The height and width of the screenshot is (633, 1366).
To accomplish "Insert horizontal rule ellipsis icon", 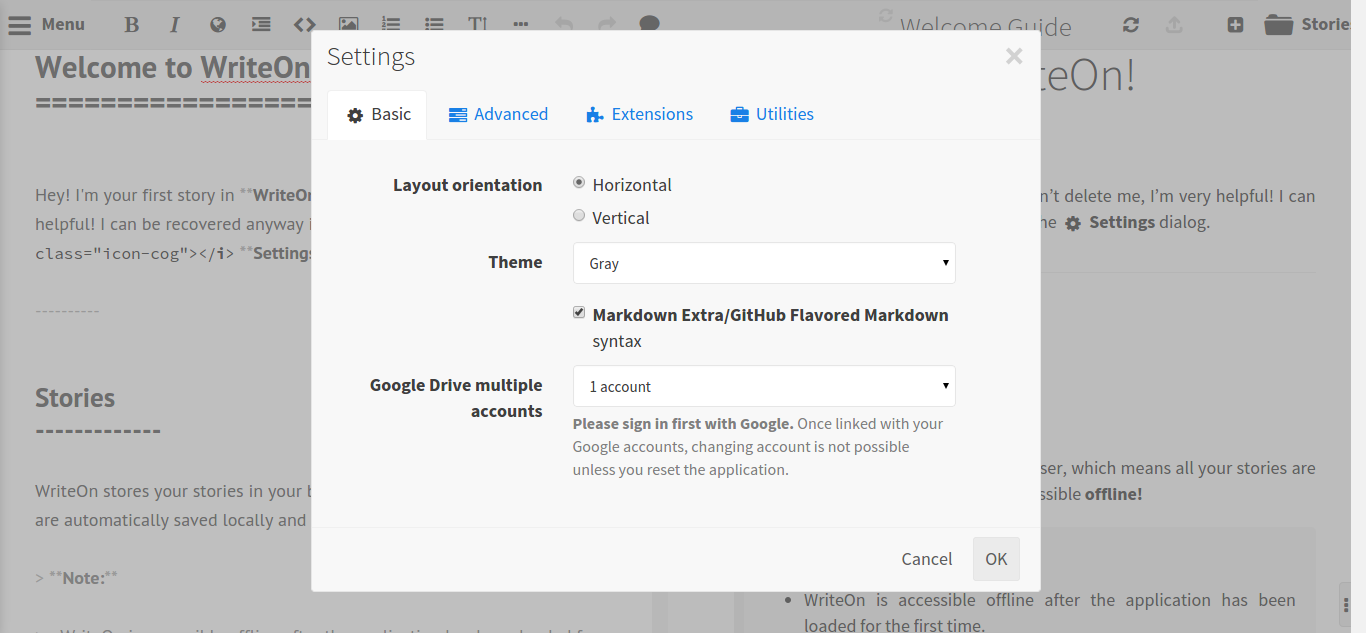I will 520,25.
